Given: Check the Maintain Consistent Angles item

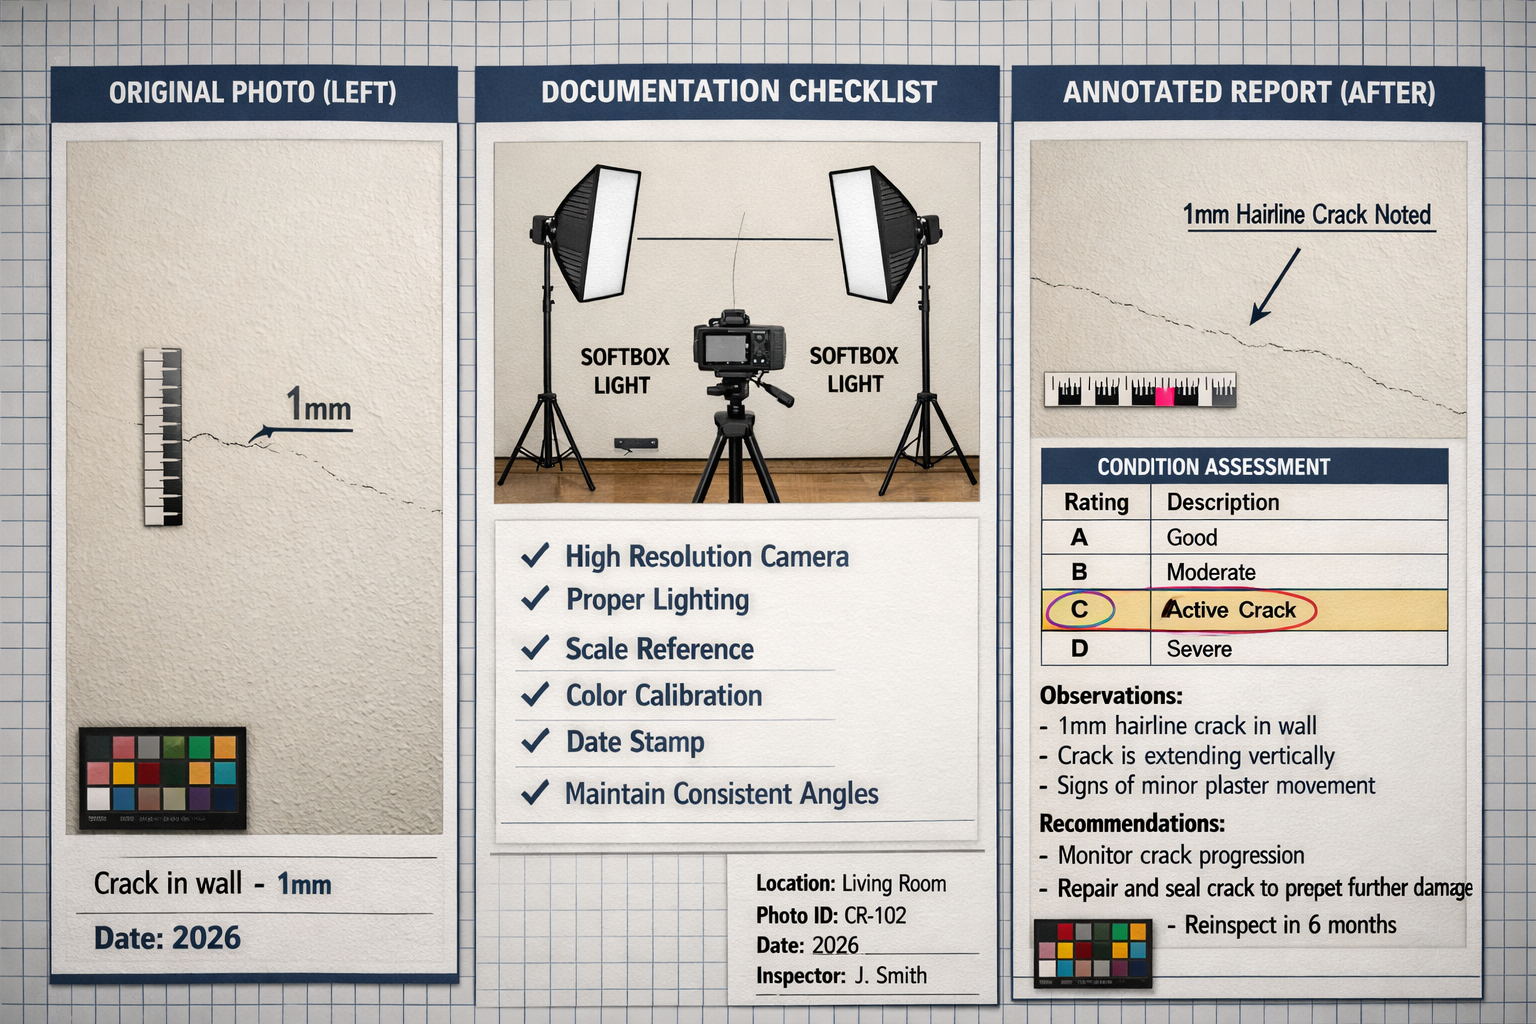Looking at the screenshot, I should coord(534,793).
